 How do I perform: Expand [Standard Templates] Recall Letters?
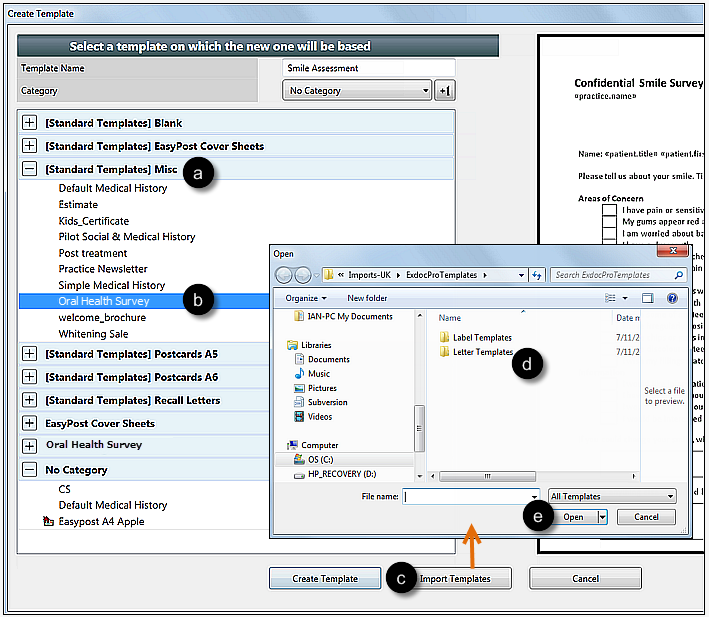(29, 400)
